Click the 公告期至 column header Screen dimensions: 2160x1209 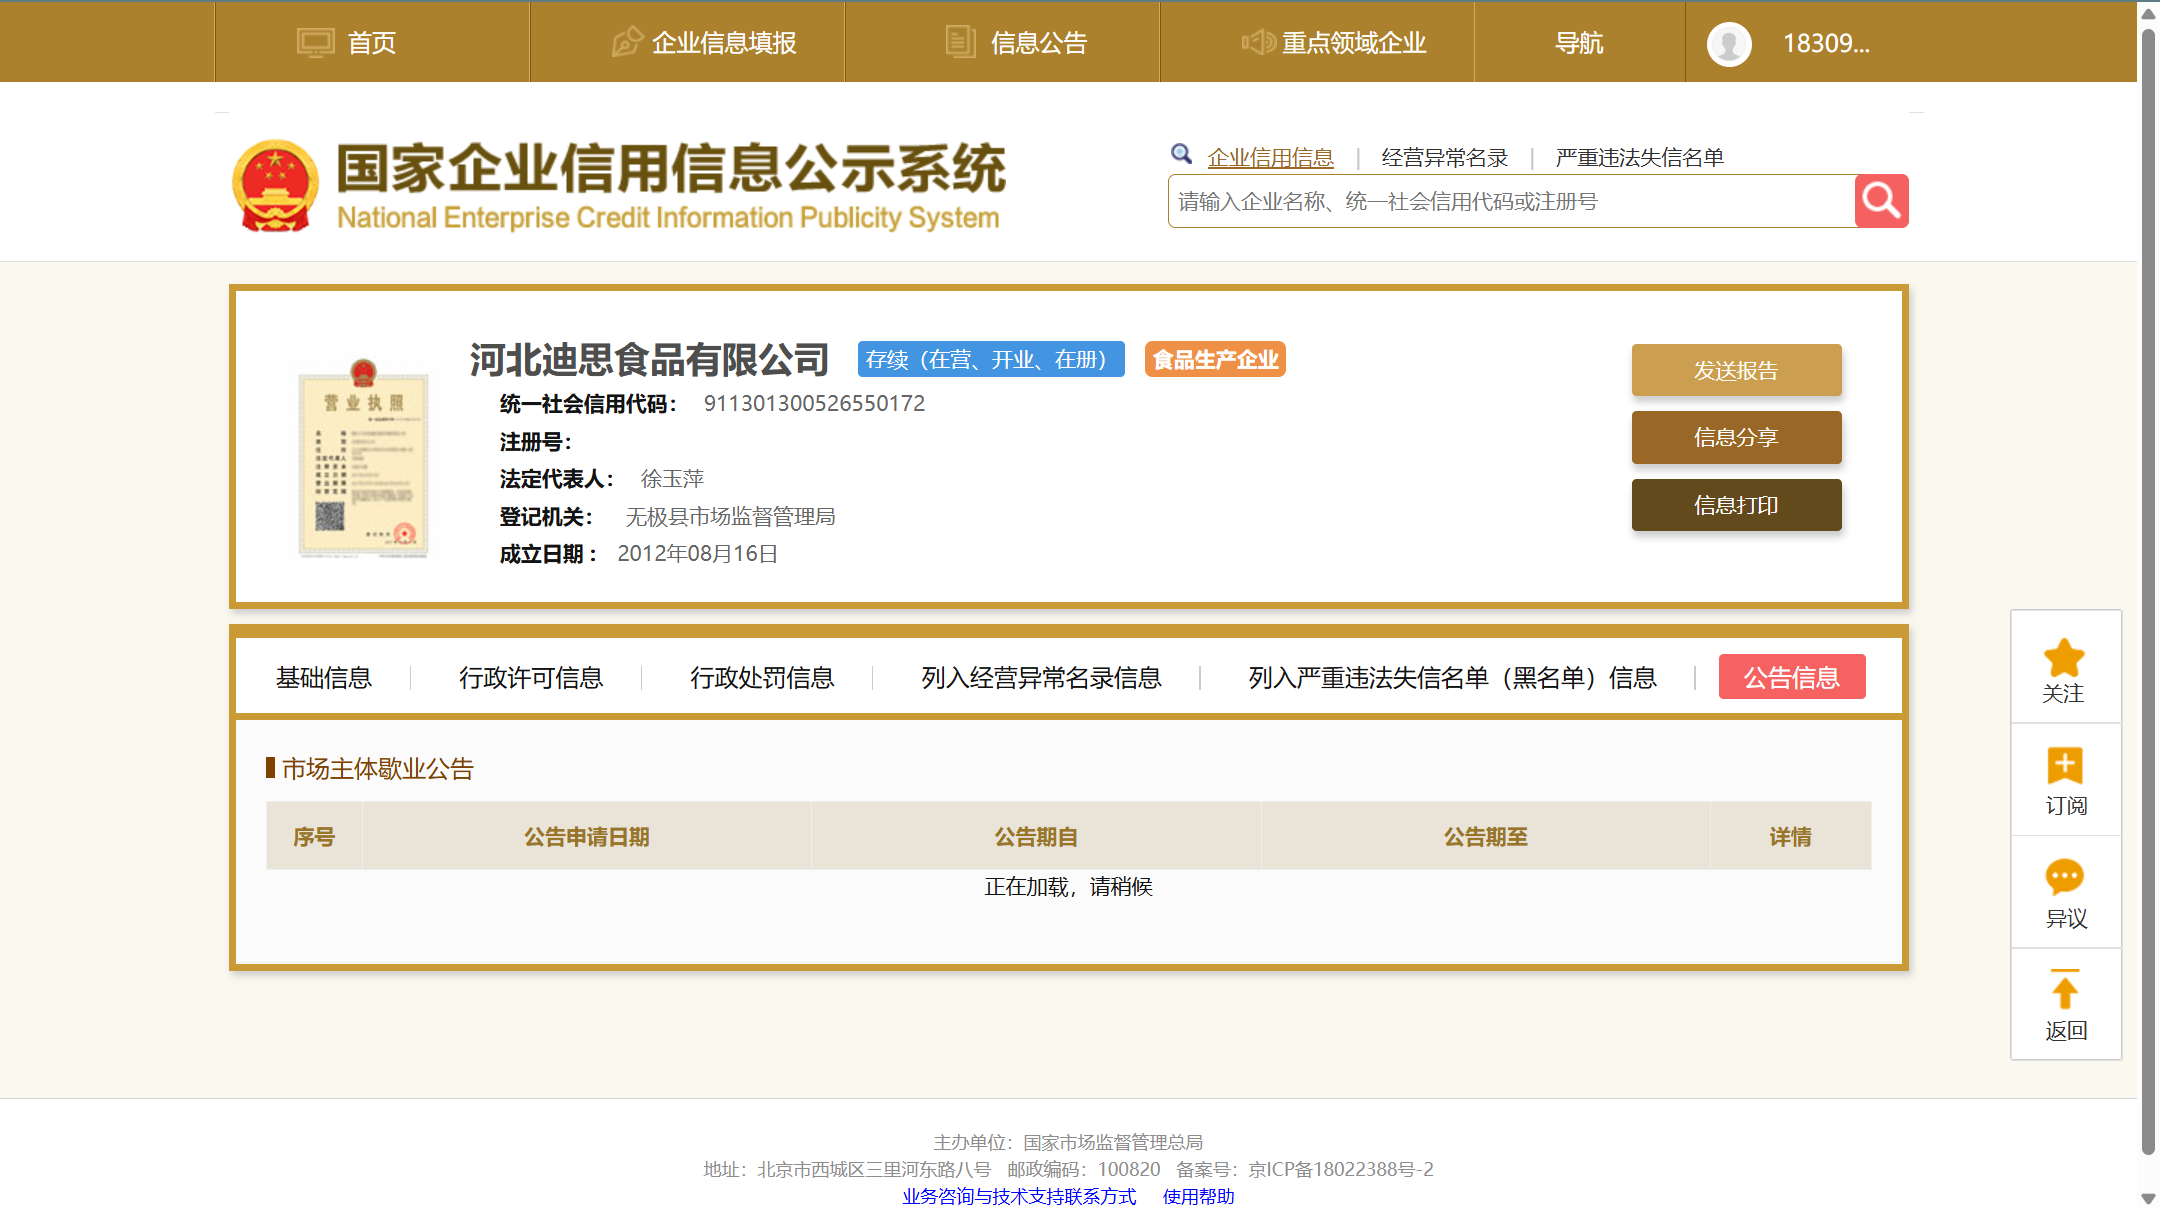point(1485,836)
